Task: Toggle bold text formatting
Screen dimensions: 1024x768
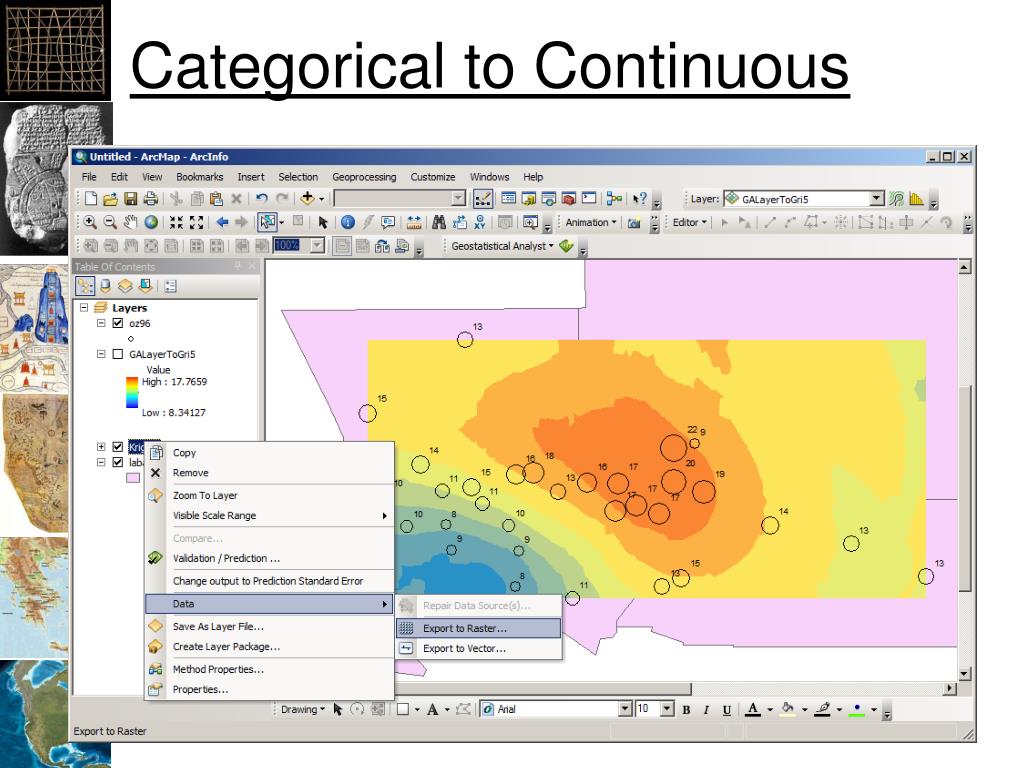Action: tap(686, 710)
